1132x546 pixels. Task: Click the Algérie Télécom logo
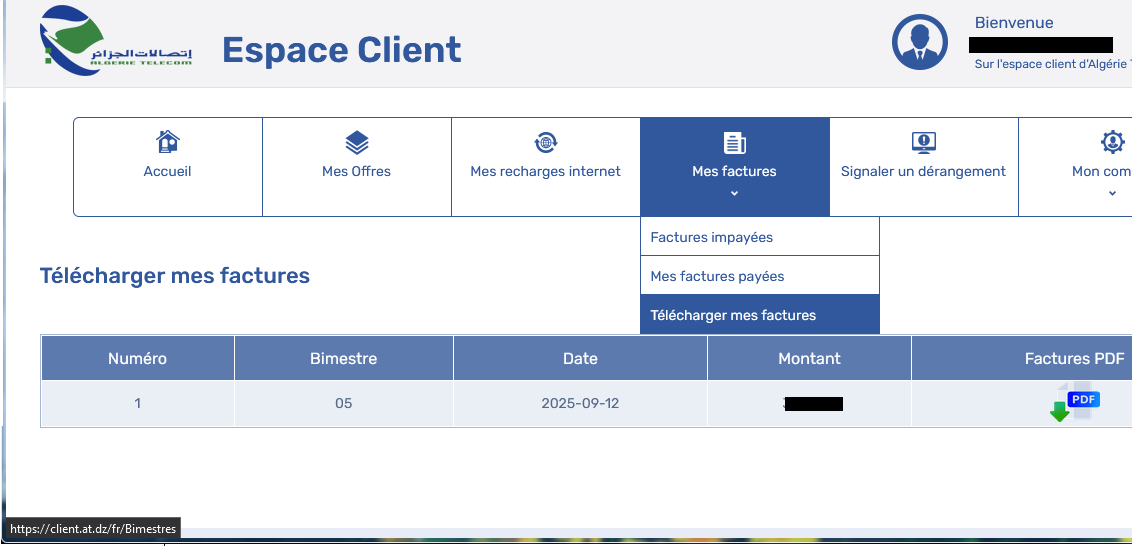(x=116, y=40)
